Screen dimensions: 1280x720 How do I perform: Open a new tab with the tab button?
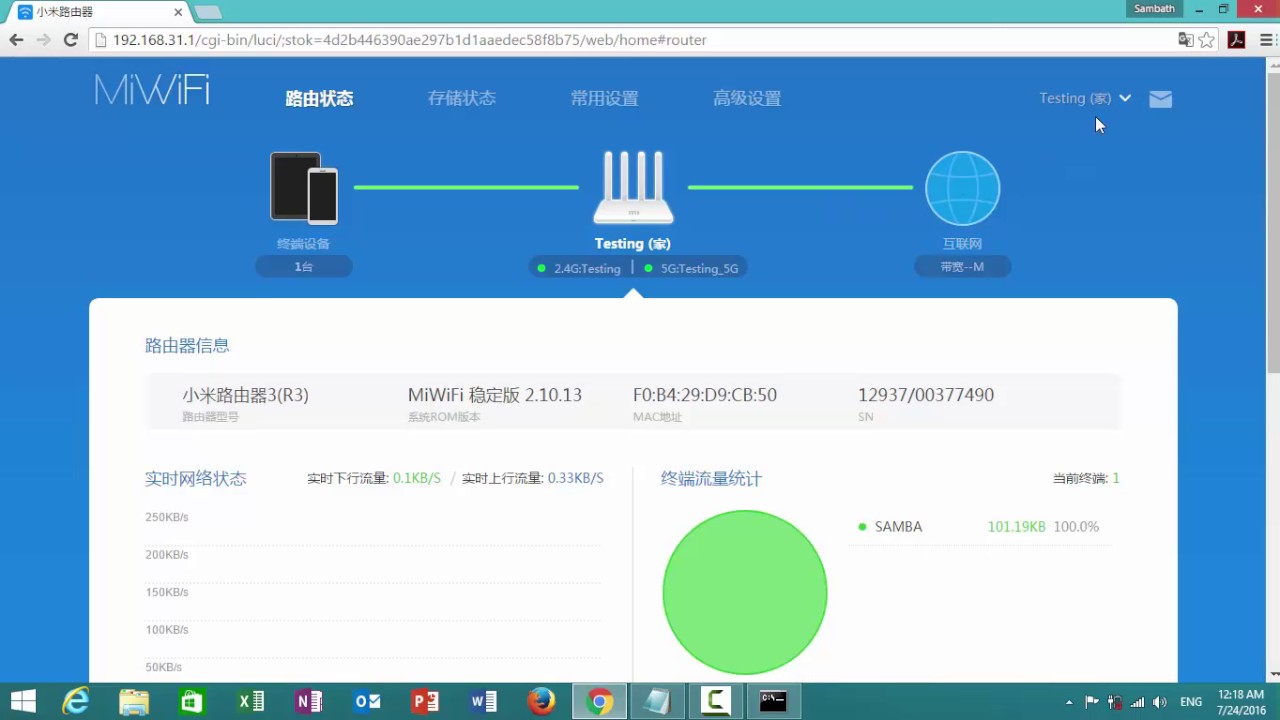pos(207,12)
